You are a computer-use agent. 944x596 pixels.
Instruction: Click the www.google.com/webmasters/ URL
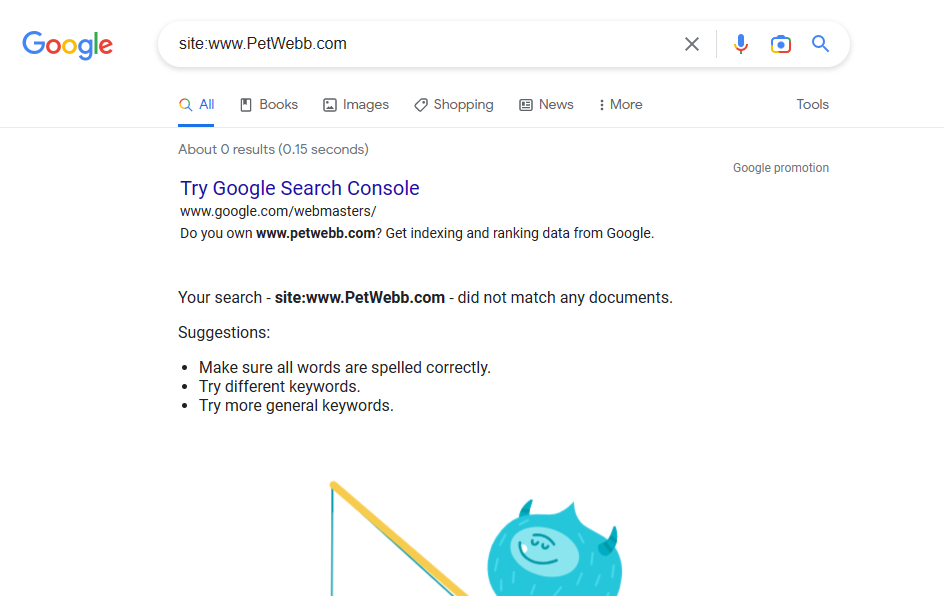click(x=278, y=211)
